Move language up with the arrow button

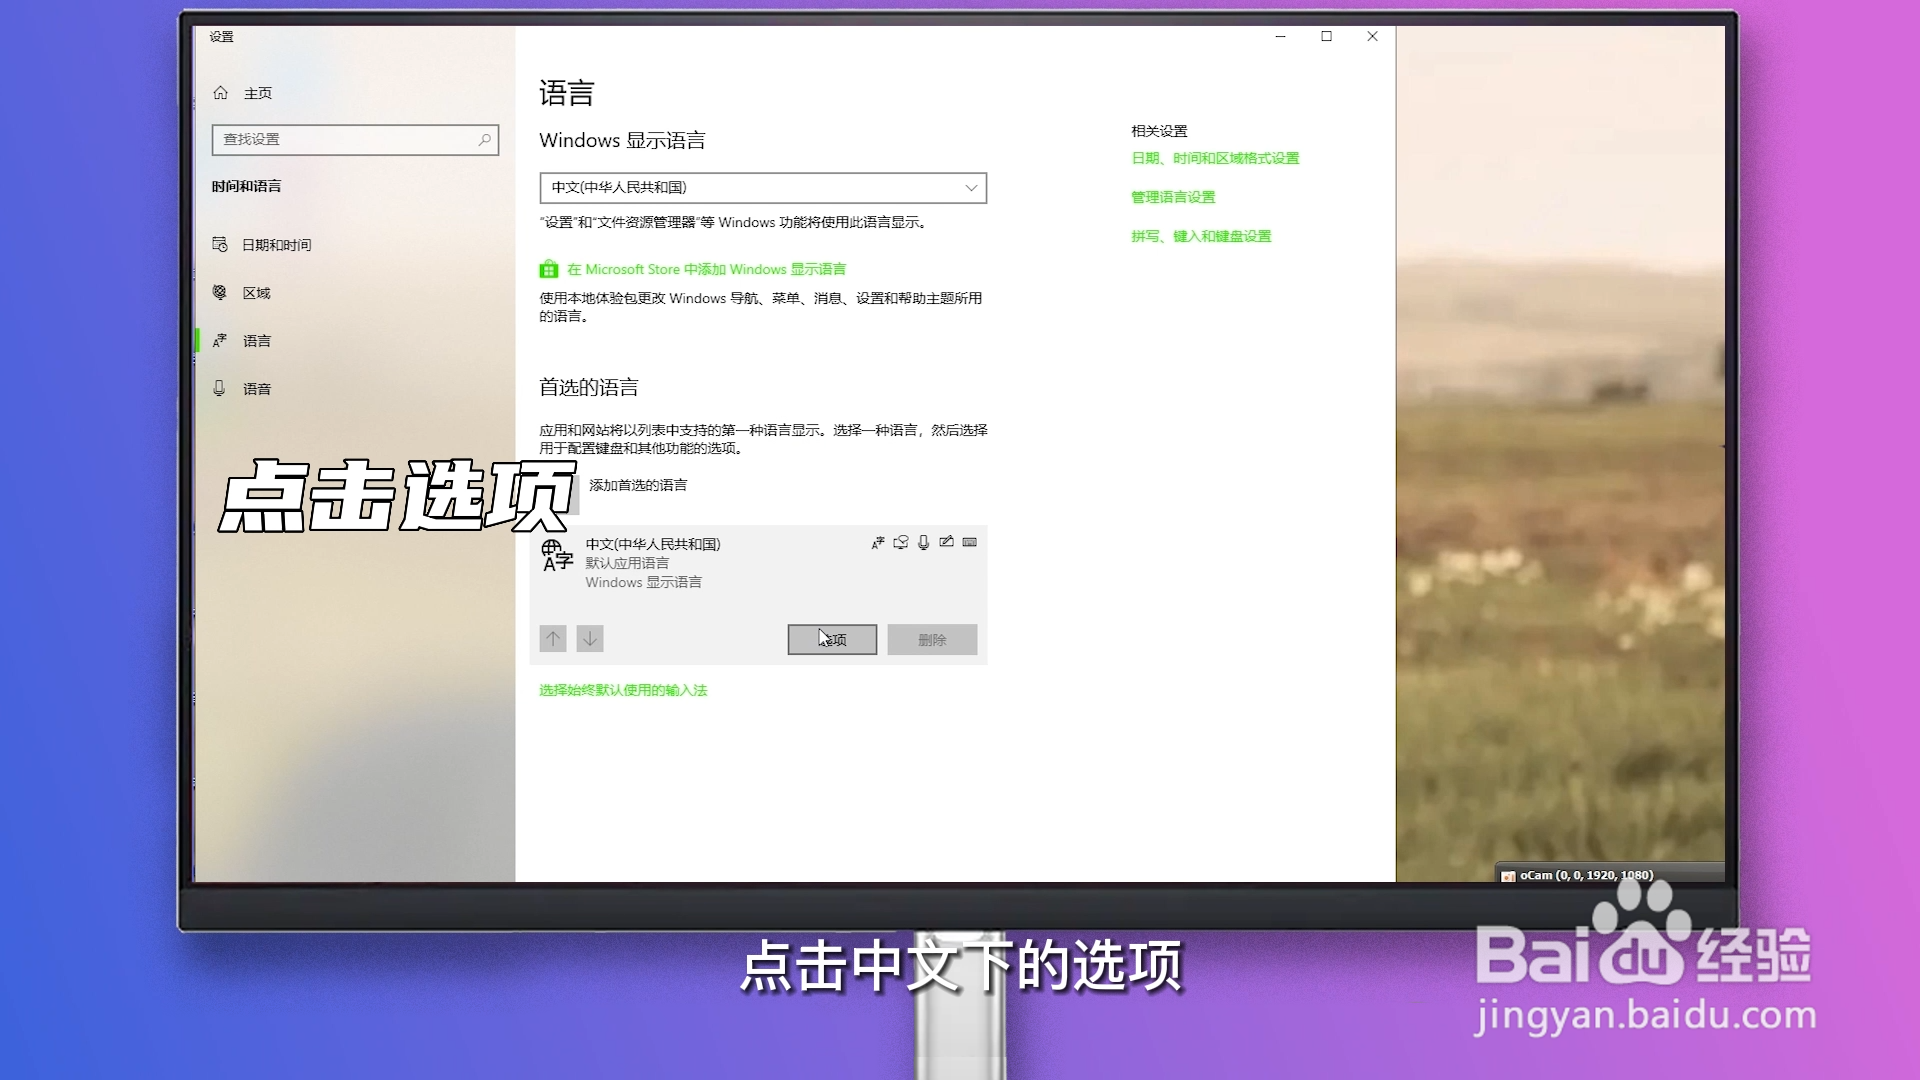(x=553, y=639)
